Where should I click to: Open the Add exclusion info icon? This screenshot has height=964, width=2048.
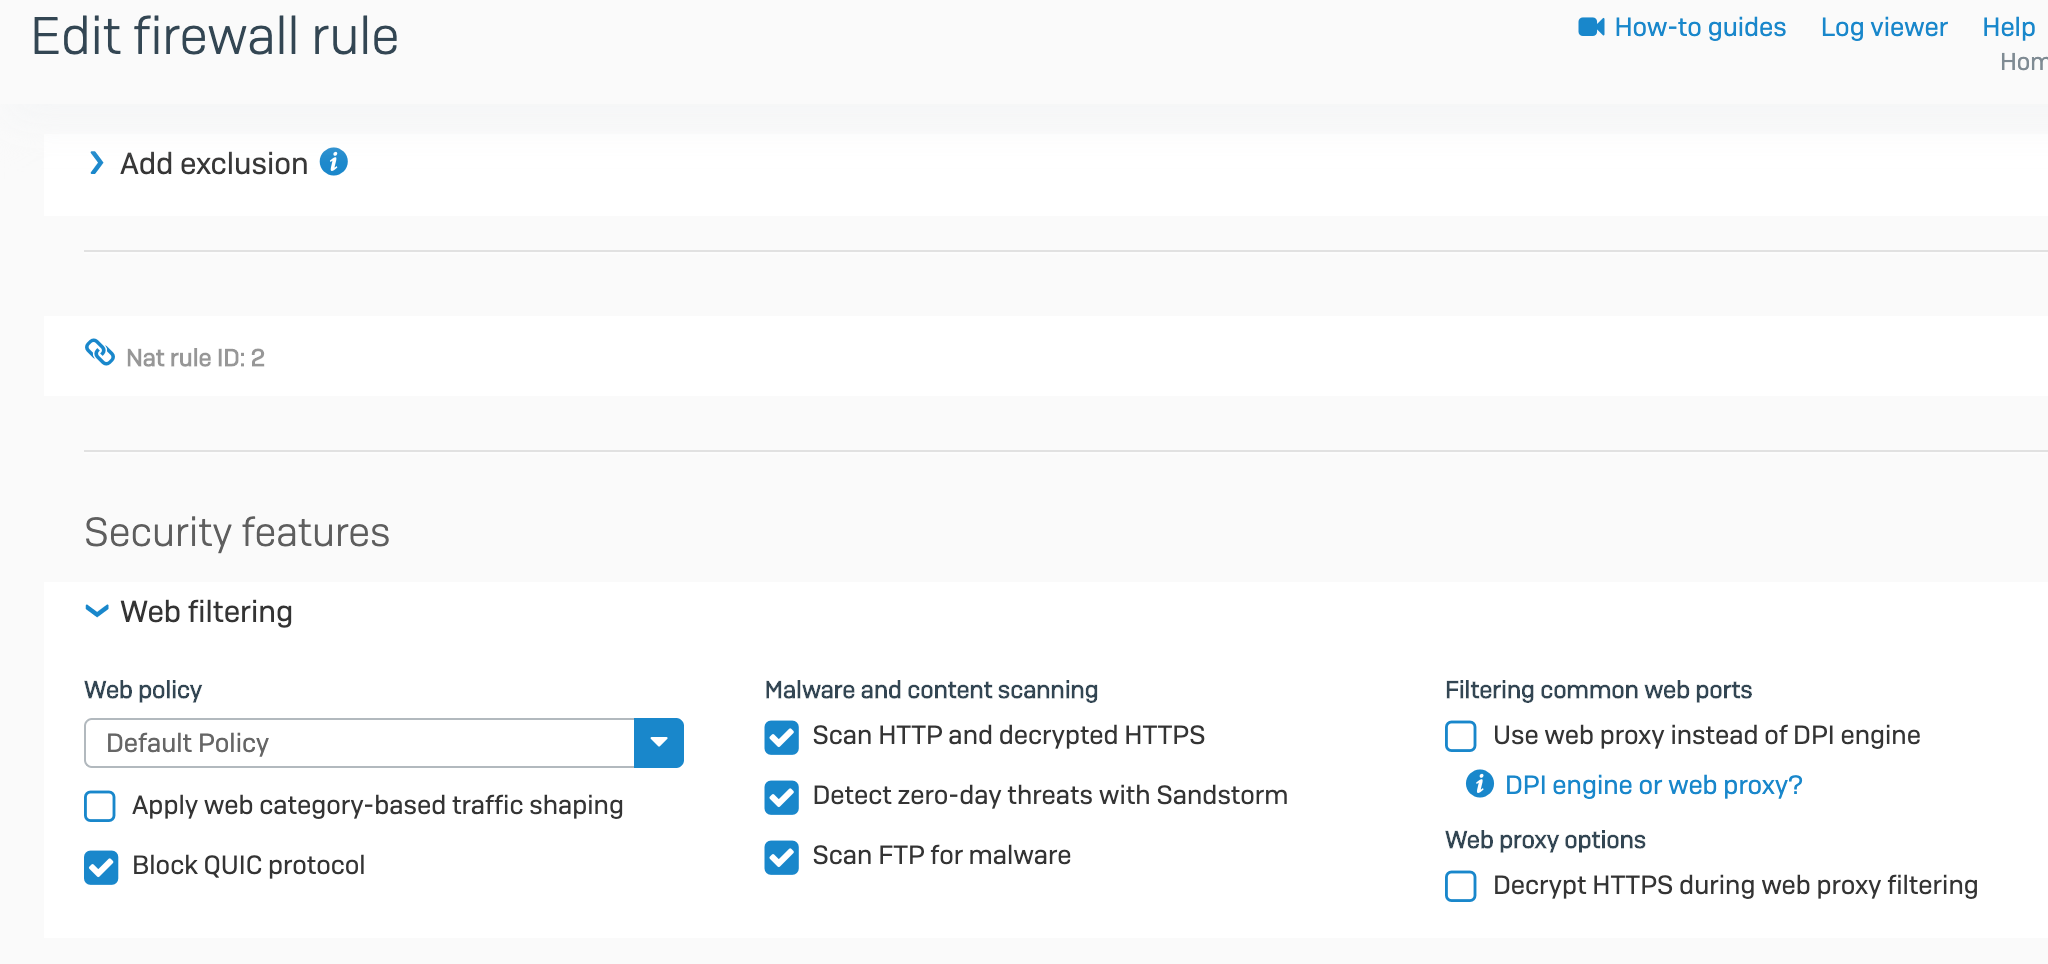tap(334, 161)
